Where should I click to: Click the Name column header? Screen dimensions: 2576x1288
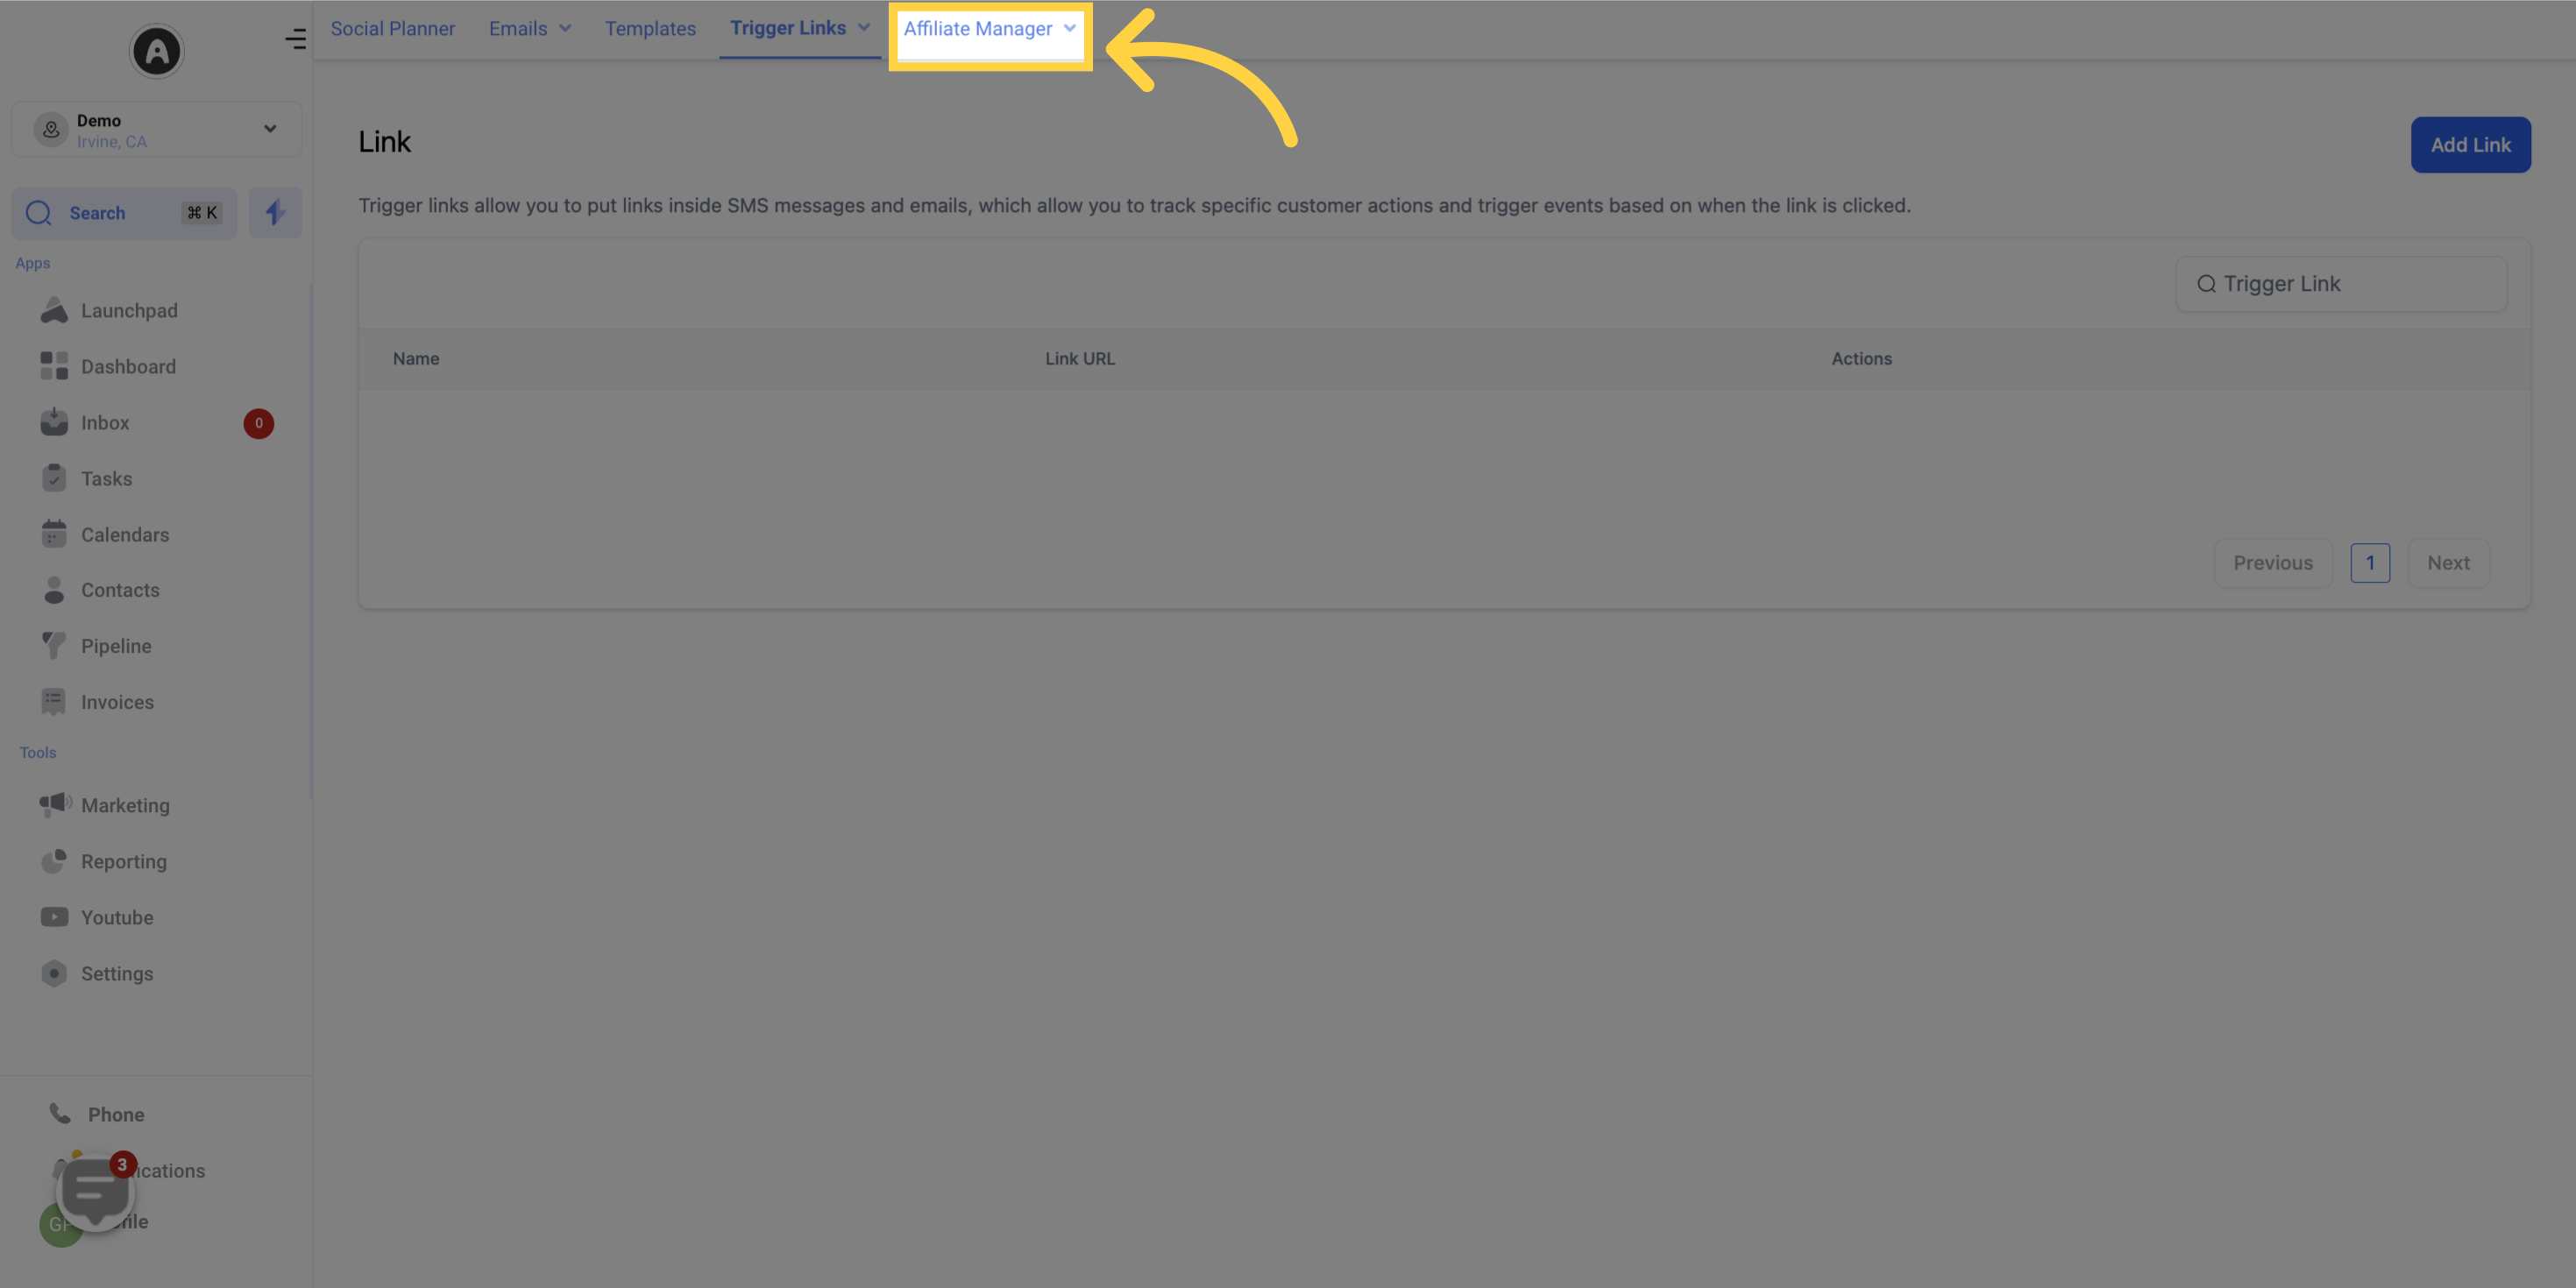coord(415,358)
